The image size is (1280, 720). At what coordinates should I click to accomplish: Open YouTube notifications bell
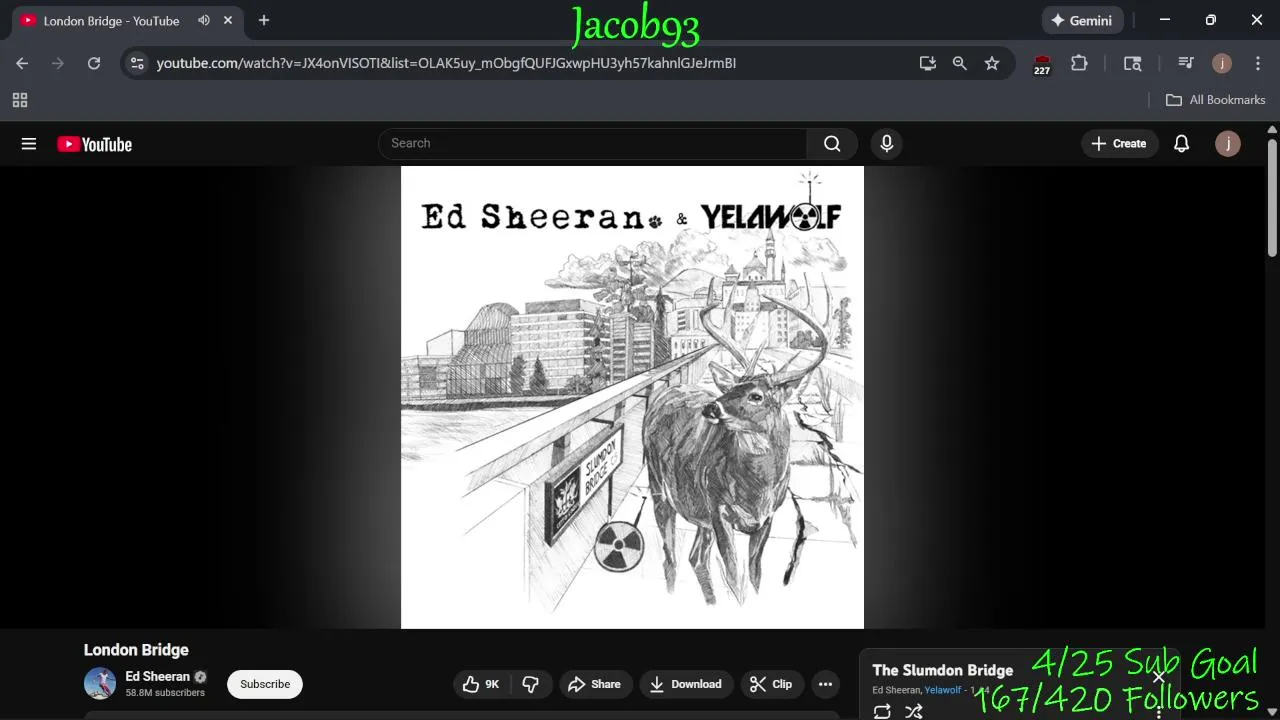coord(1181,144)
